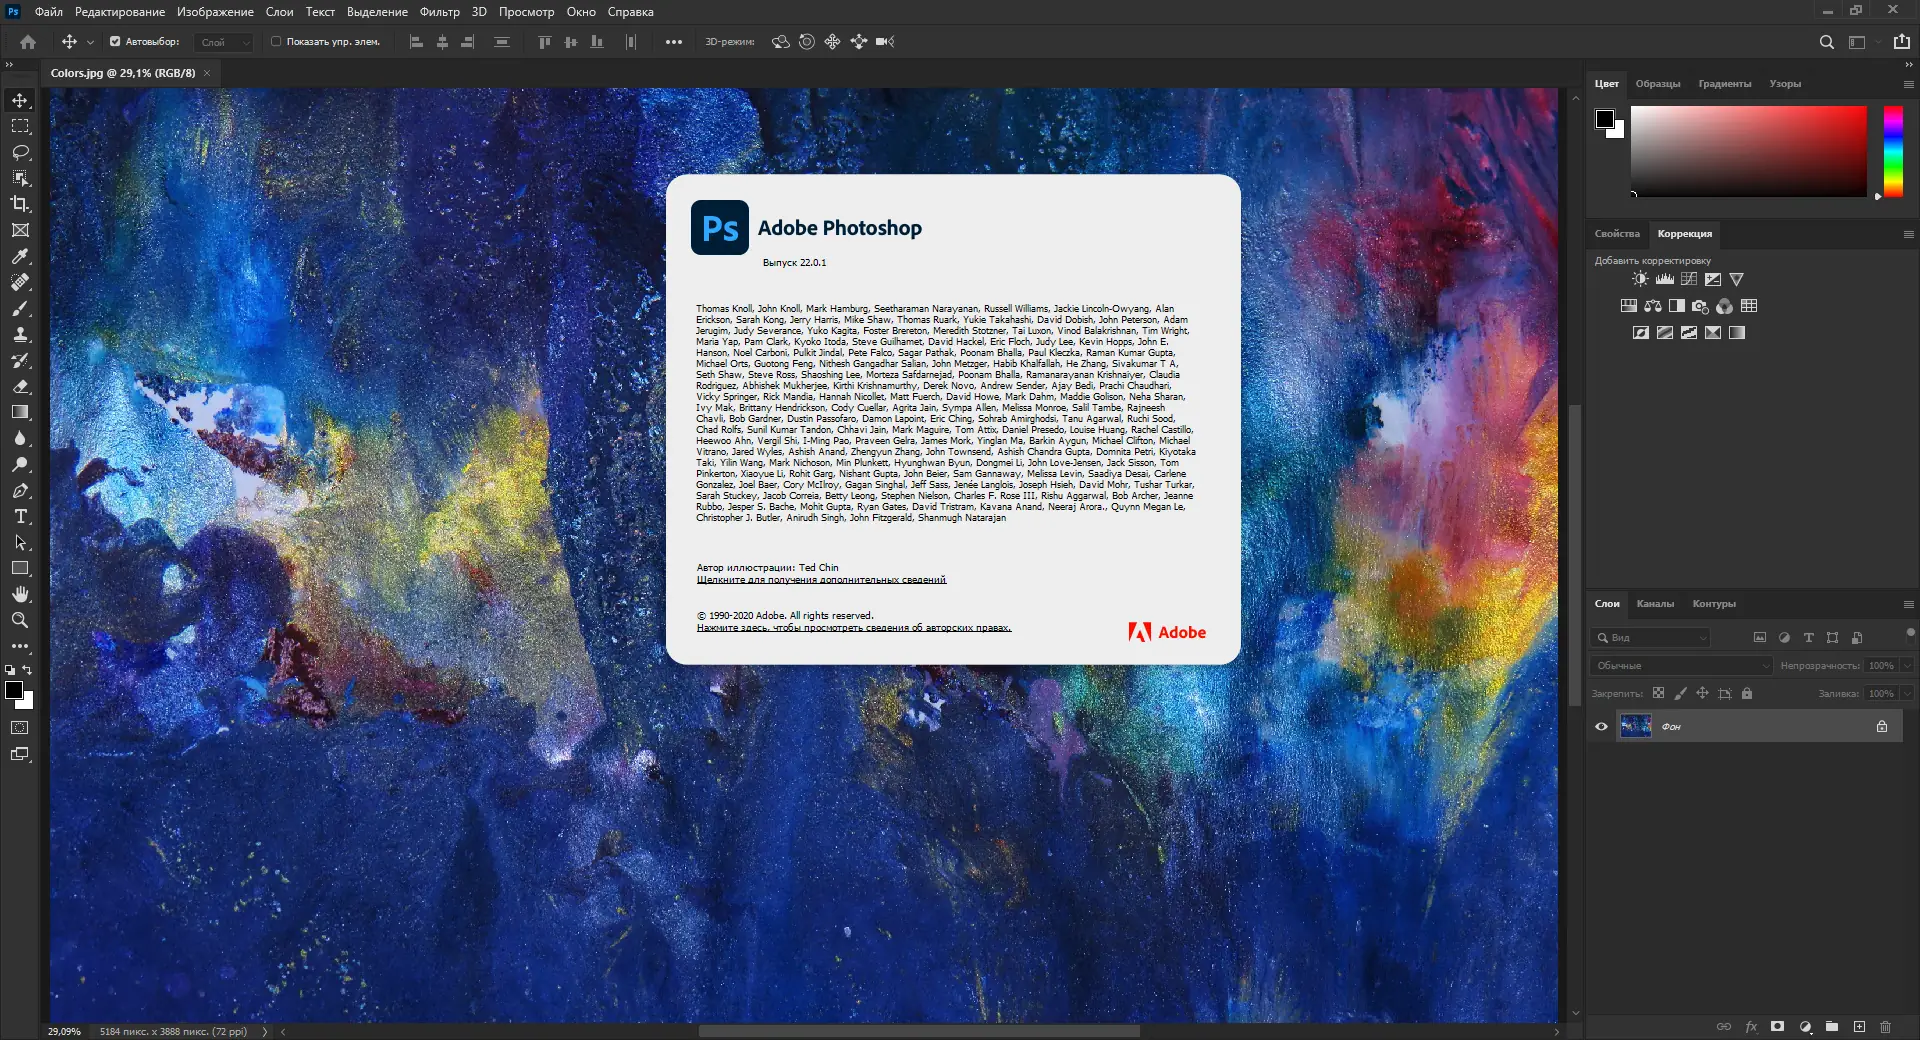Enable 'Показать упр. элем.' checkbox
This screenshot has height=1040, width=1920.
point(274,42)
